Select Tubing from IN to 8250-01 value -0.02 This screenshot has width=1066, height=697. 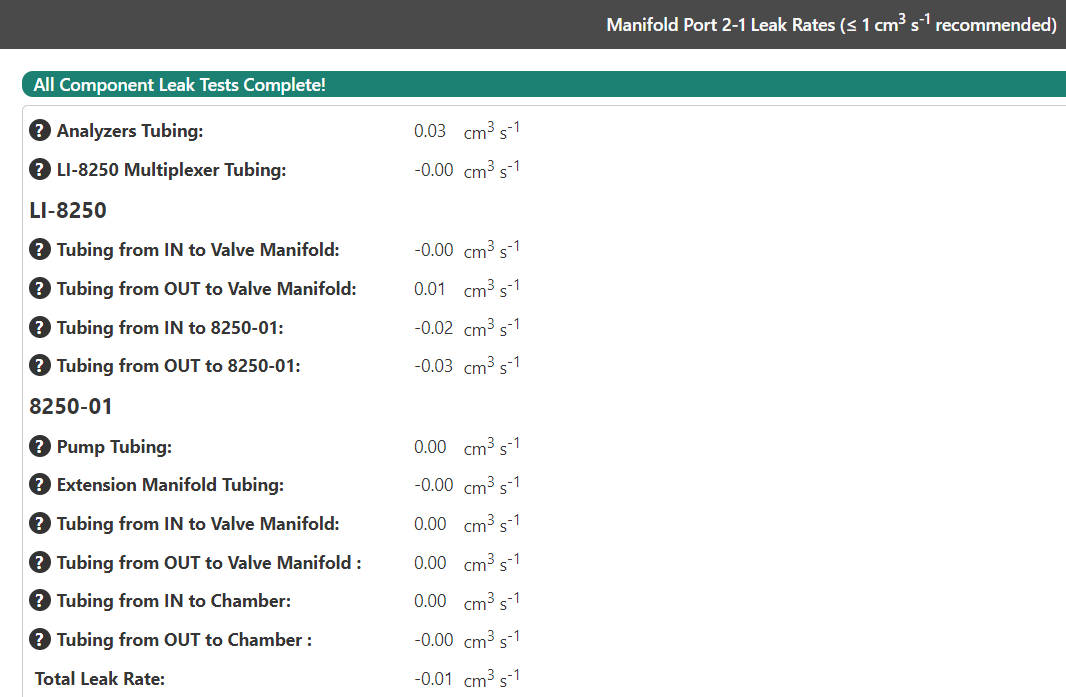[x=433, y=328]
